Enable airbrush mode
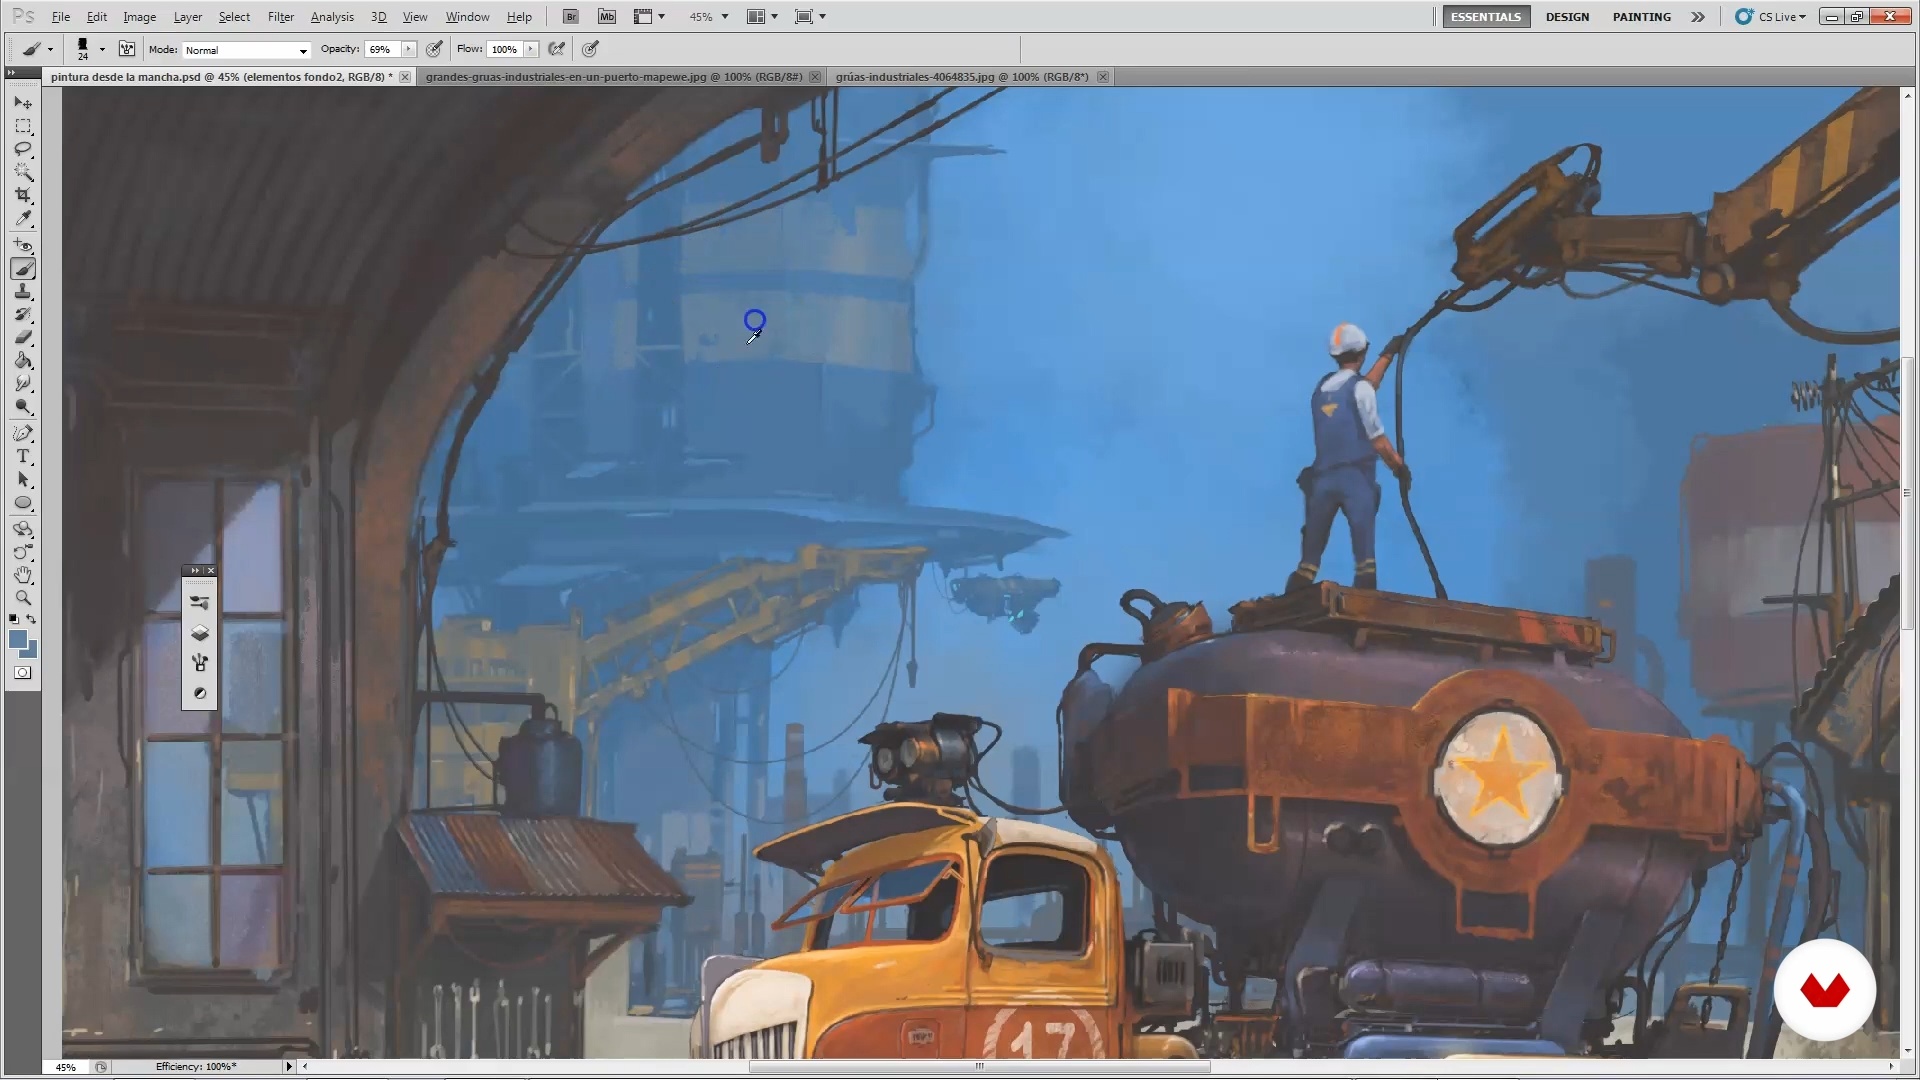Image resolution: width=1920 pixels, height=1080 pixels. [x=557, y=49]
